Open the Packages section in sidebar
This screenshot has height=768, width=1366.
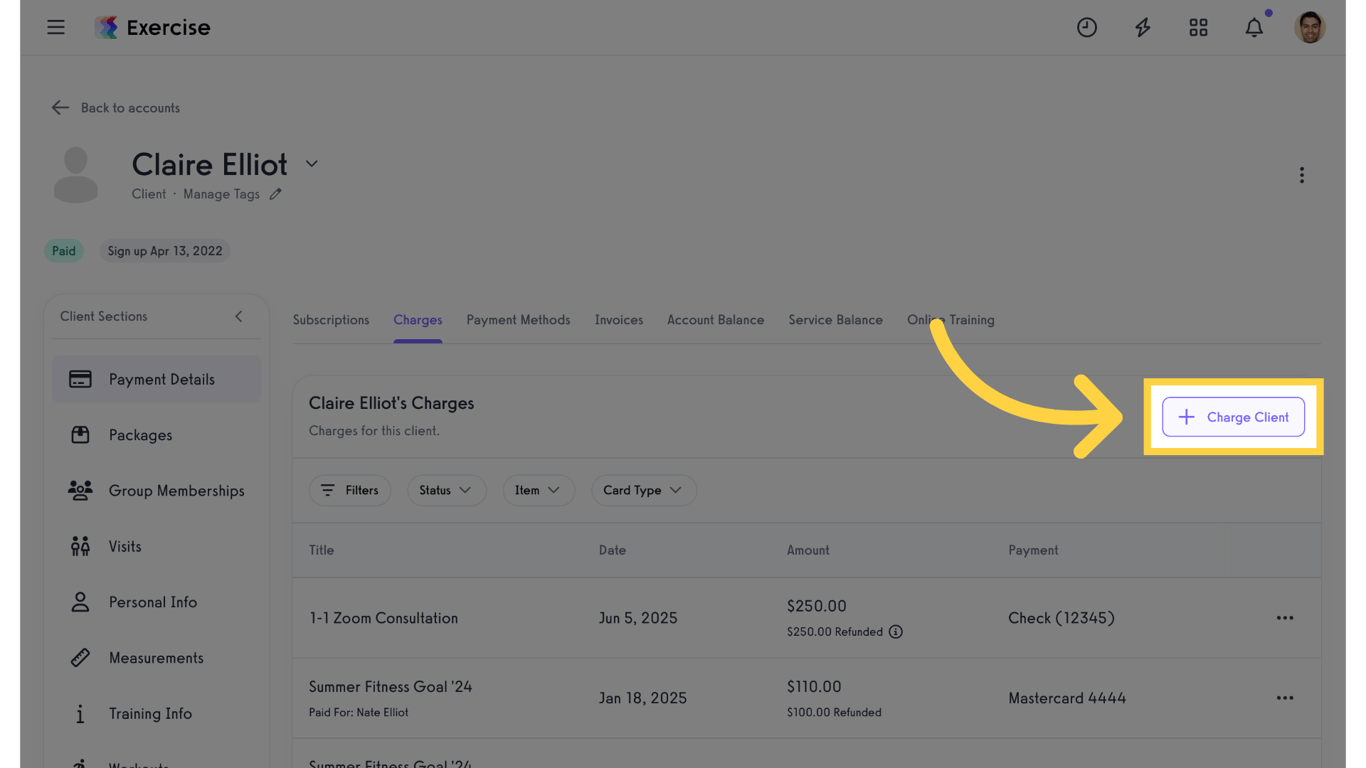point(140,434)
